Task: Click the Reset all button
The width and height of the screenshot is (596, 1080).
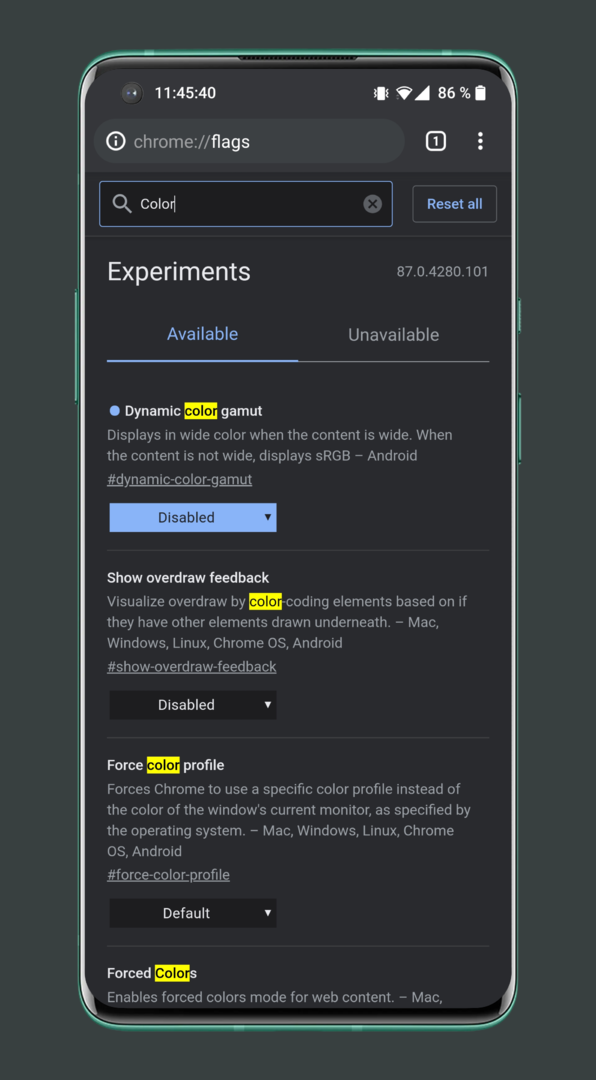Action: pyautogui.click(x=455, y=204)
